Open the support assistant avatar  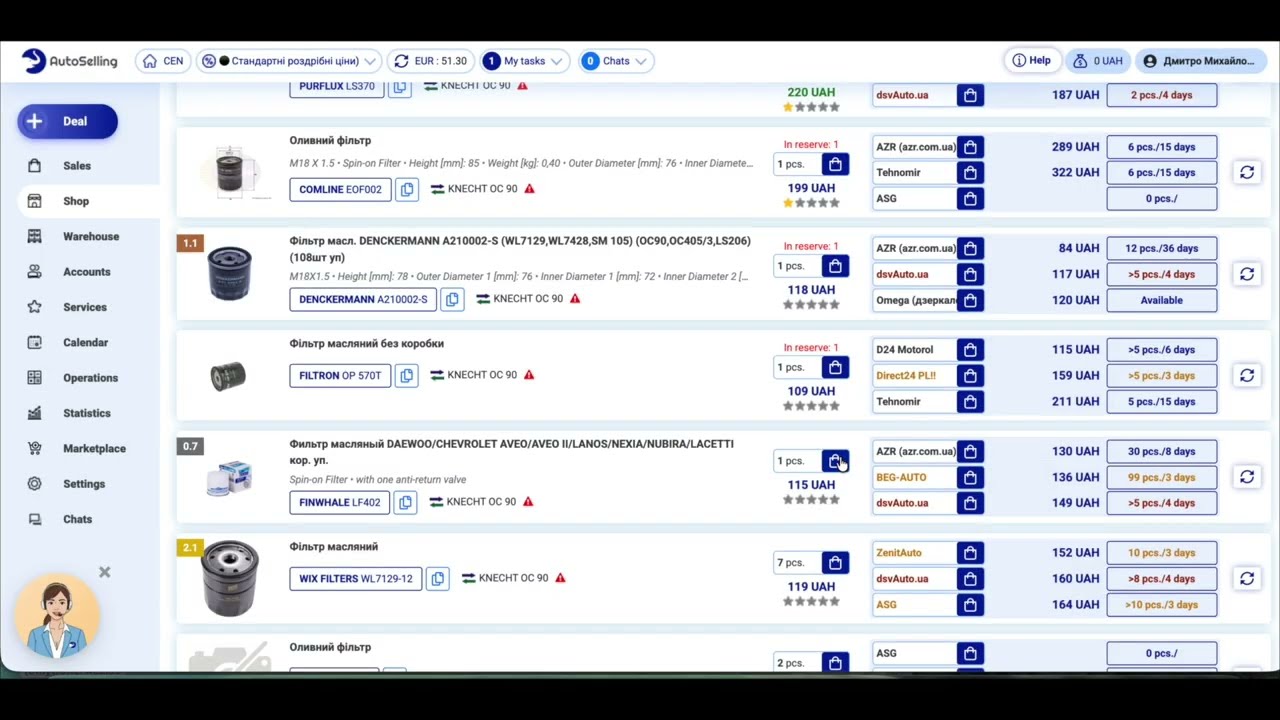click(57, 617)
